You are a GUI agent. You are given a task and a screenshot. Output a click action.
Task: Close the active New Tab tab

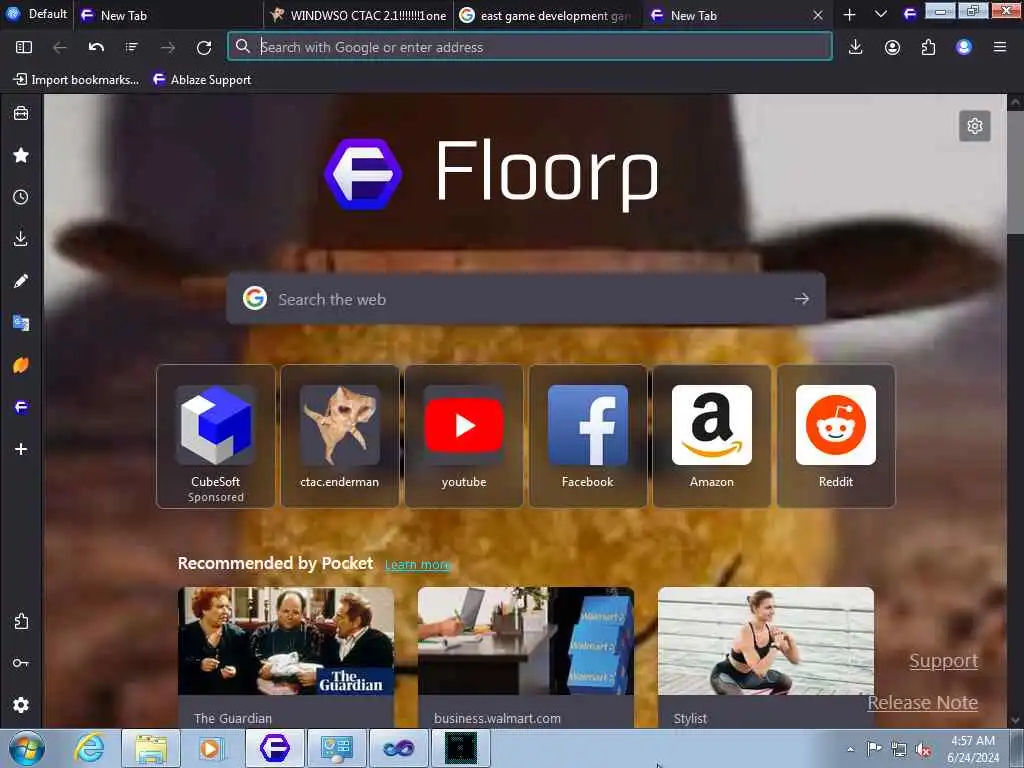pyautogui.click(x=818, y=15)
